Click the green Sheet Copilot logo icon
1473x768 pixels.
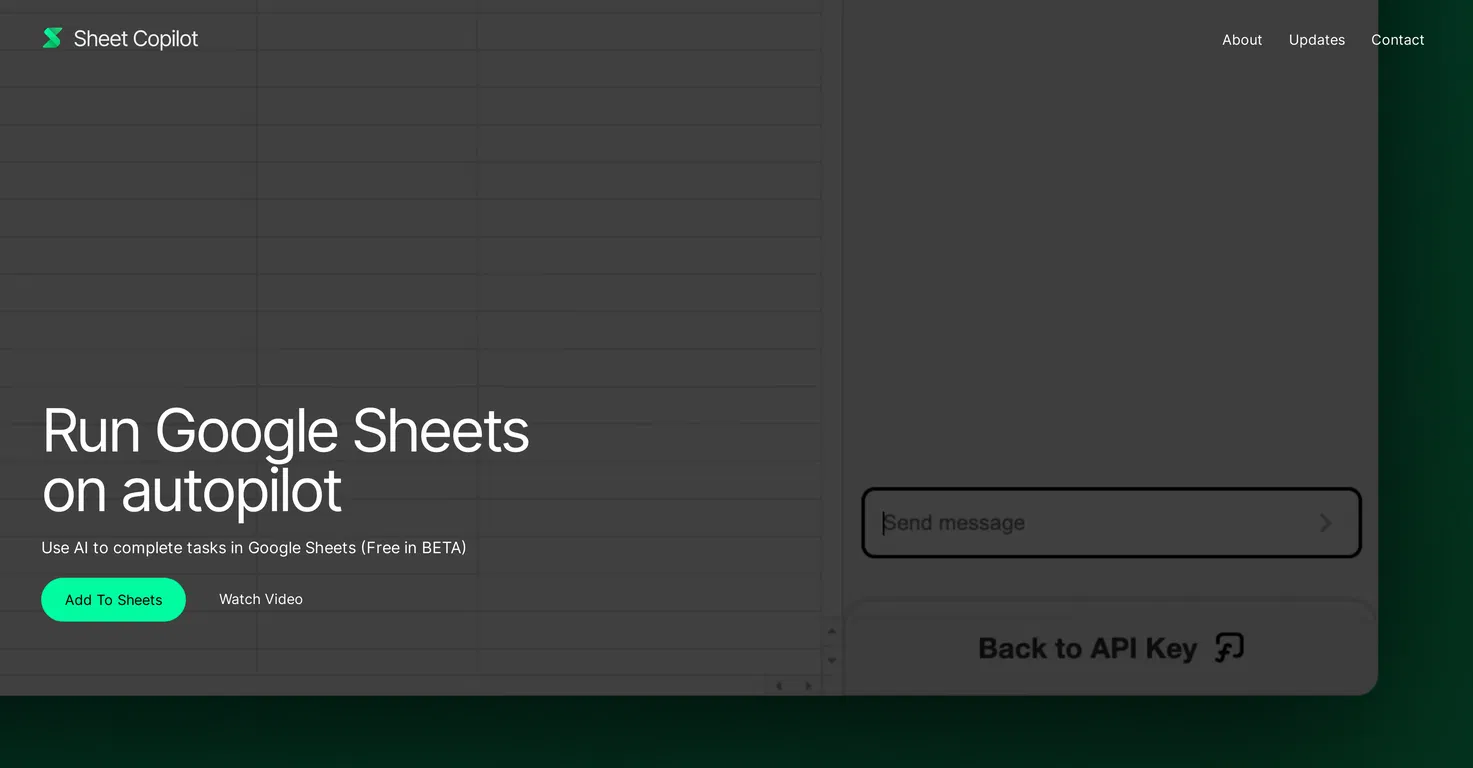click(x=52, y=38)
